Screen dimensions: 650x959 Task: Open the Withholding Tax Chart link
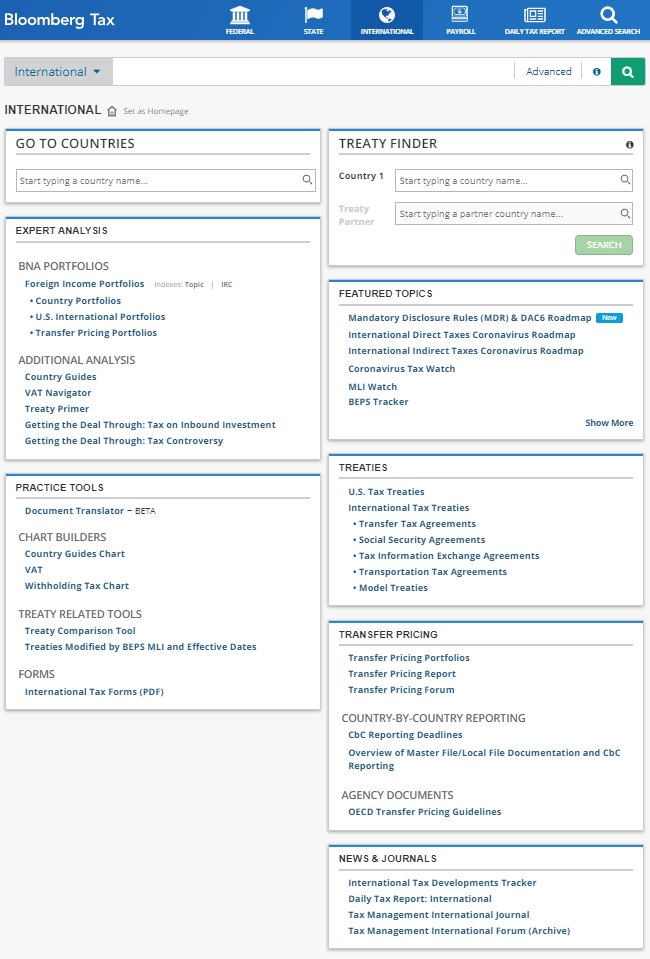tap(77, 586)
